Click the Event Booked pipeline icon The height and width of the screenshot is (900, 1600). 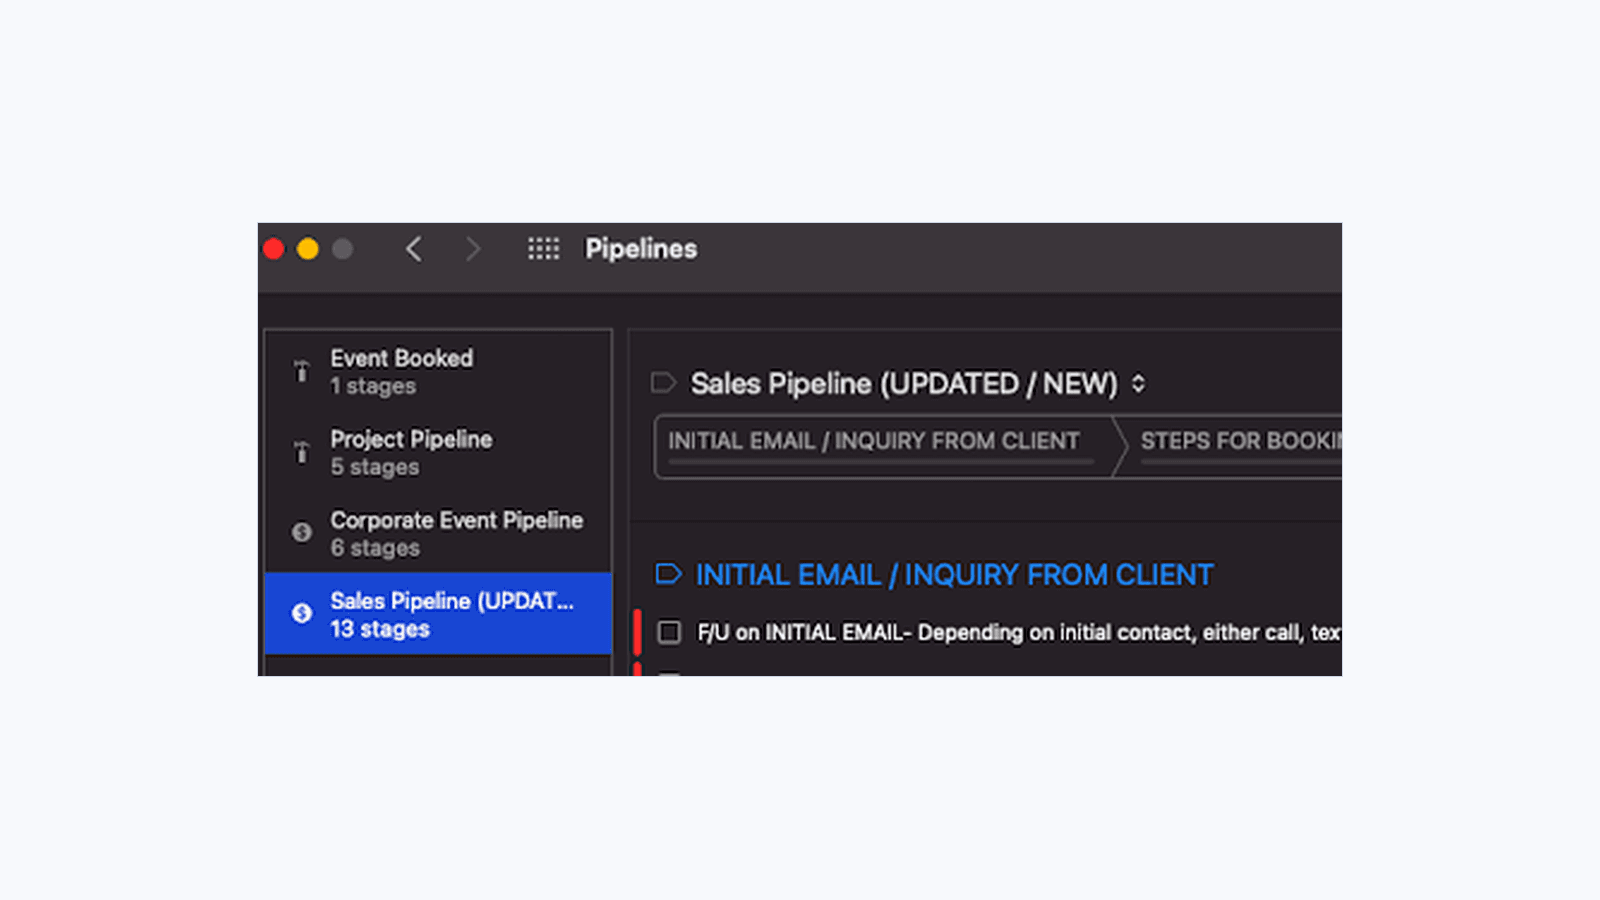[302, 372]
